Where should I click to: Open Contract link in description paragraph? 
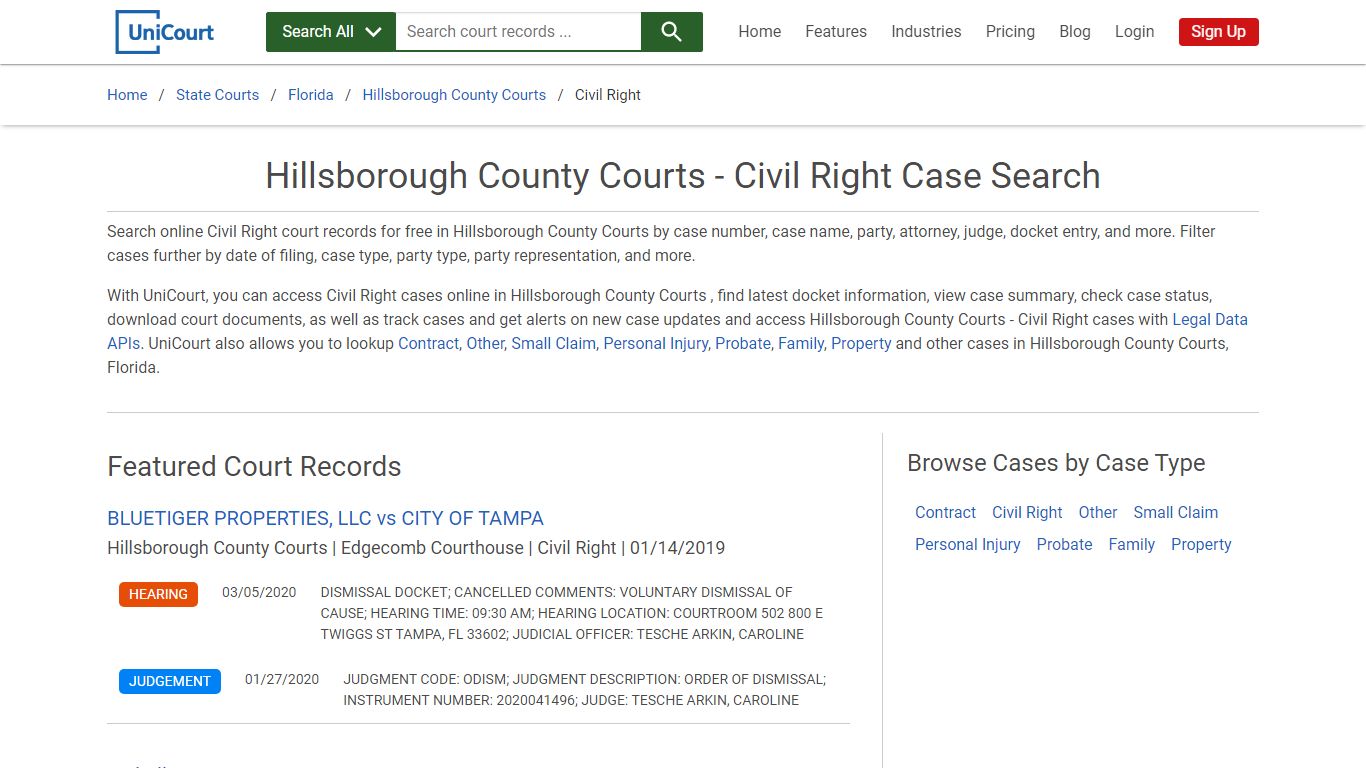click(430, 343)
